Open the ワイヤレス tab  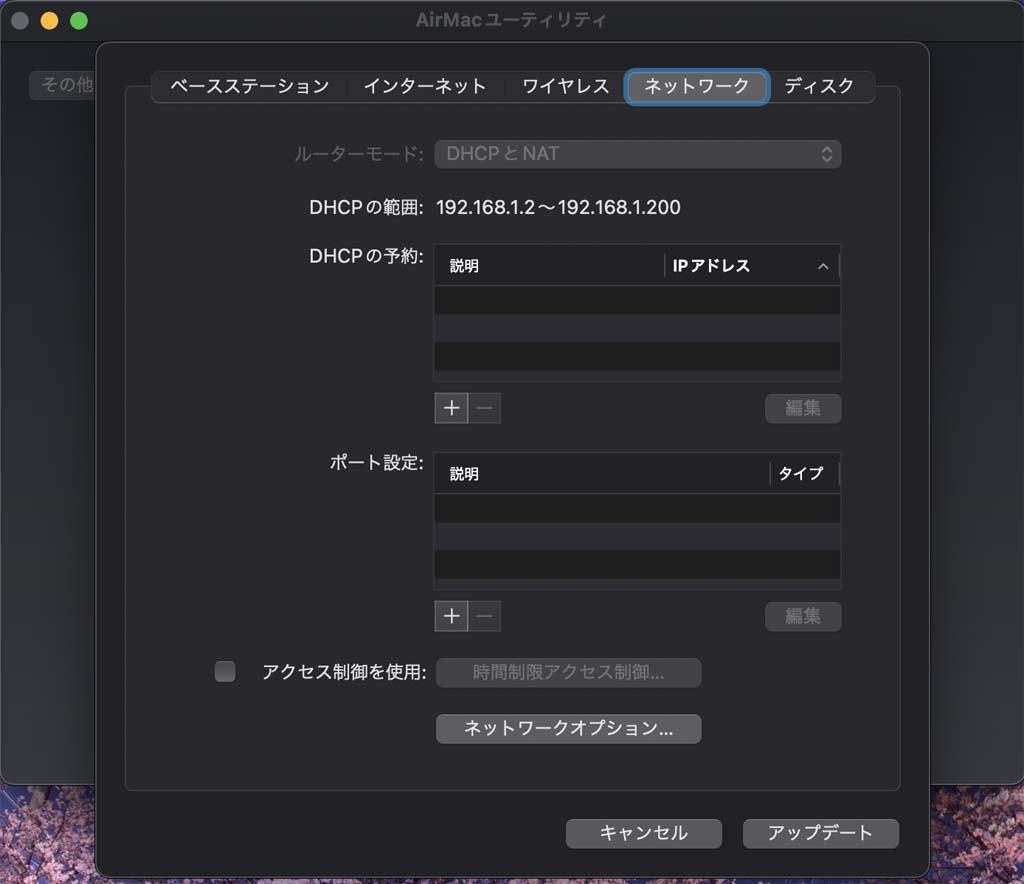pyautogui.click(x=565, y=86)
